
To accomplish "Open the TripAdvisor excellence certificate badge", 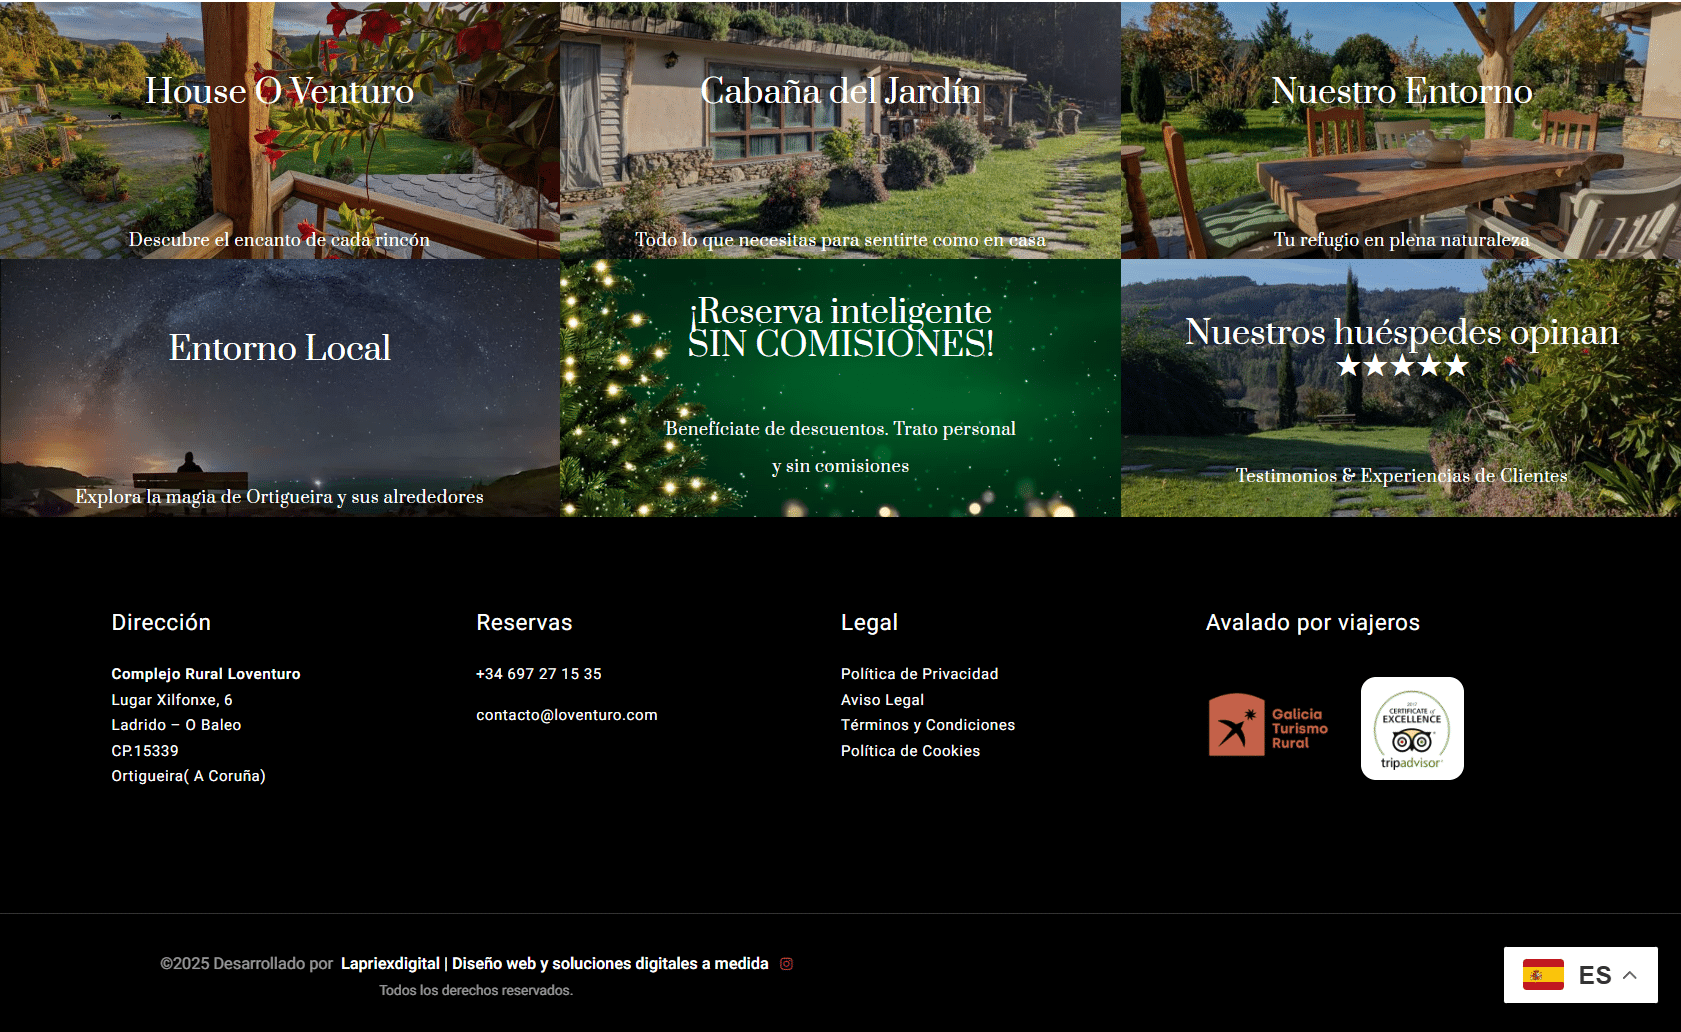I will (1411, 728).
